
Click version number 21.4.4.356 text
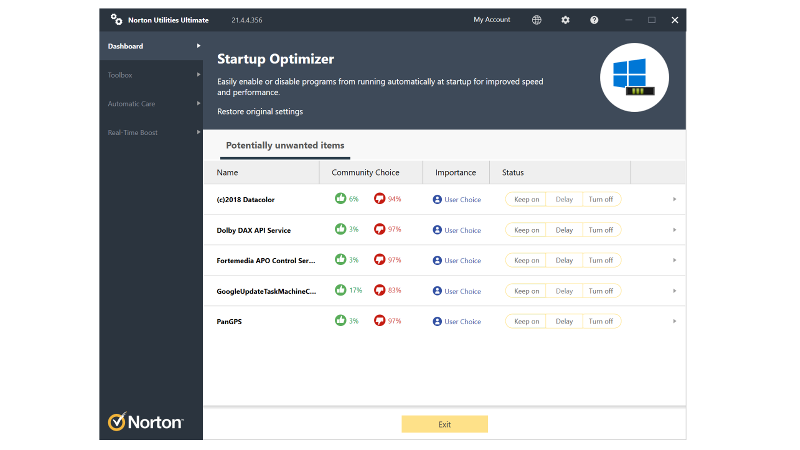(x=247, y=20)
